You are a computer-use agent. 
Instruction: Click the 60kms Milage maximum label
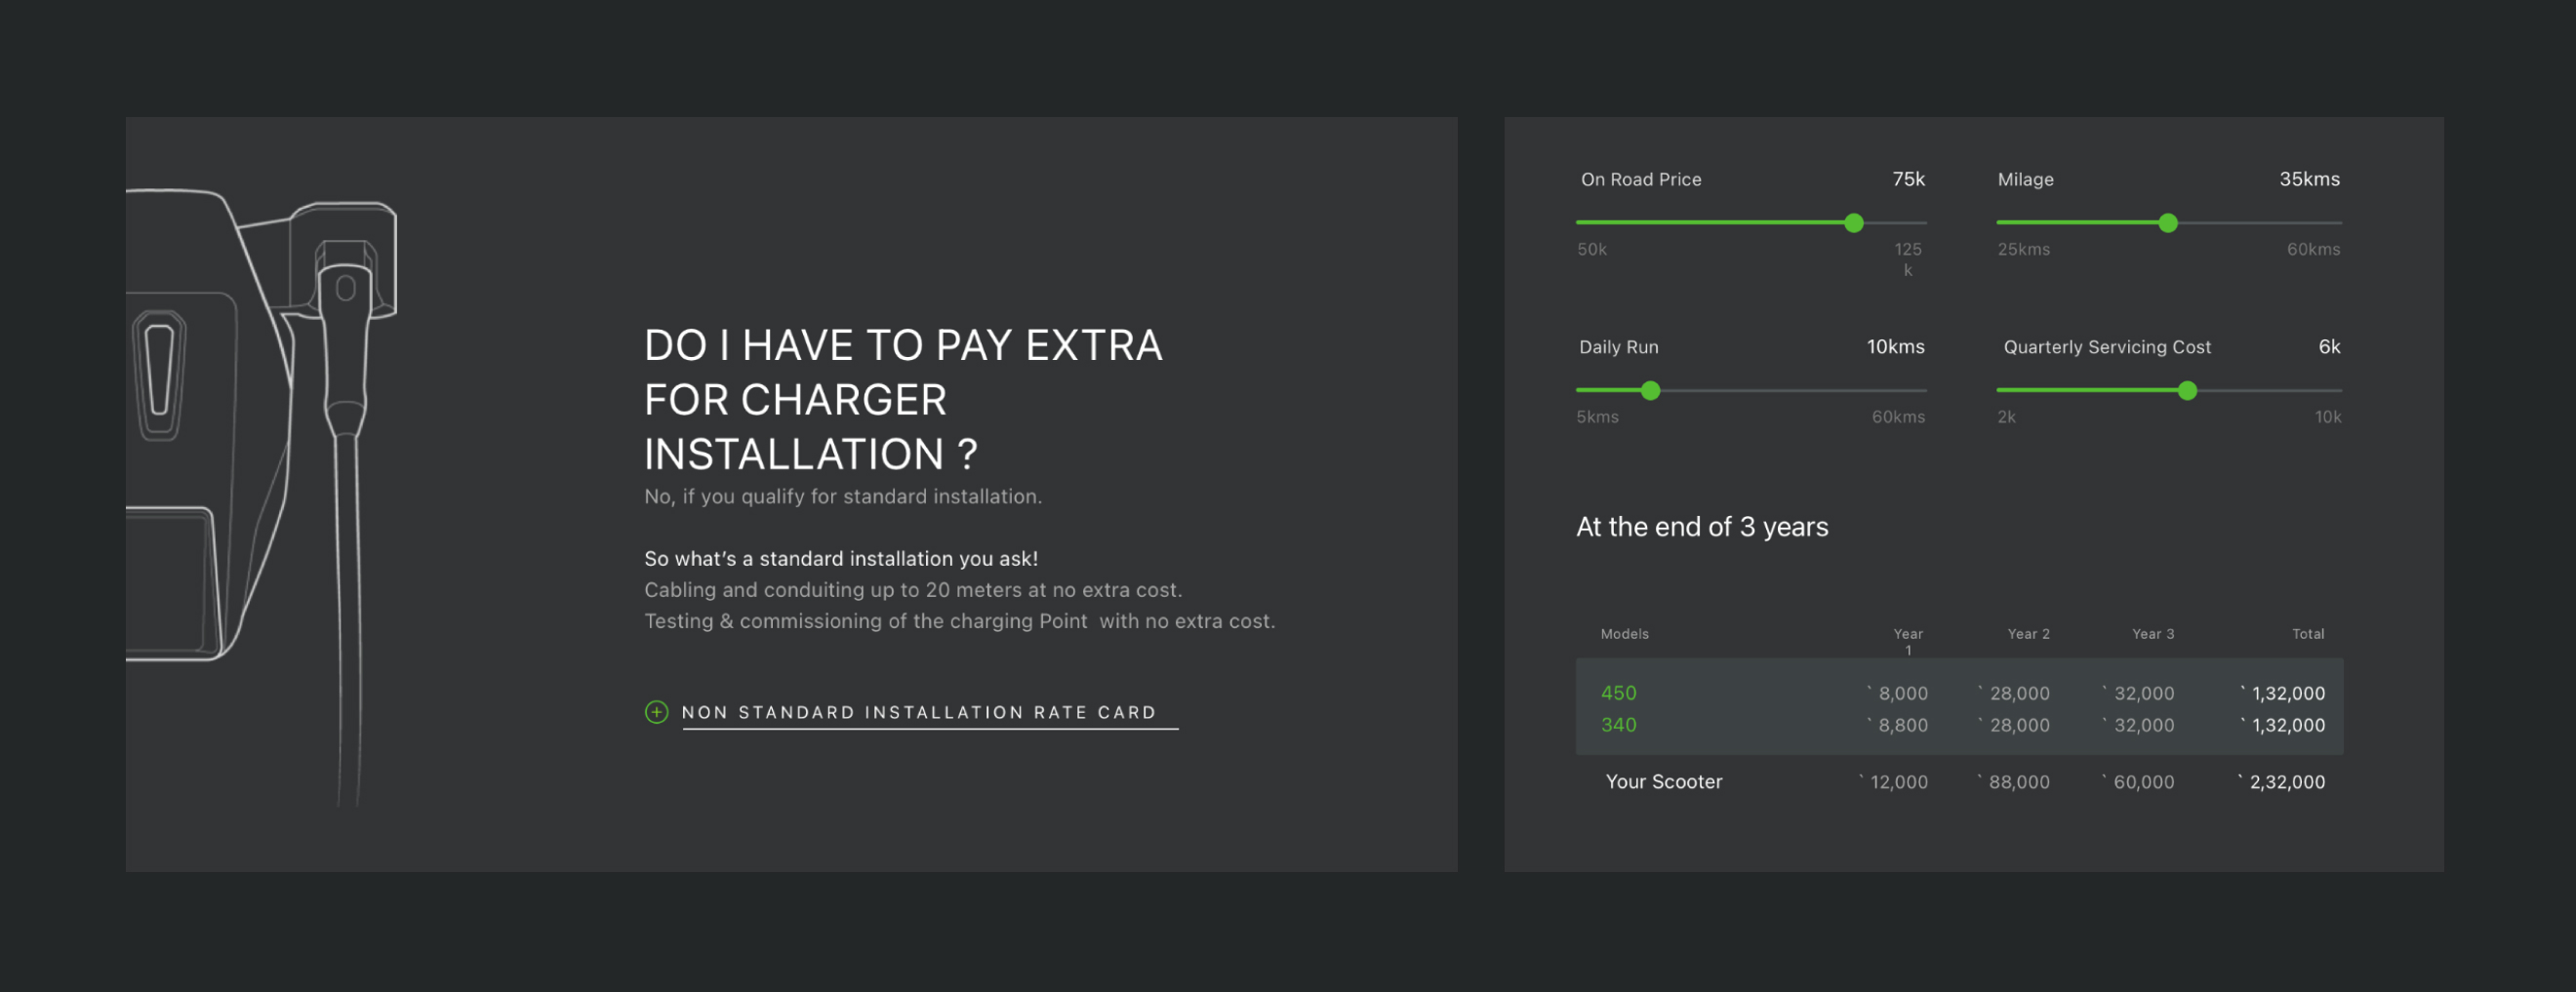pos(2312,249)
